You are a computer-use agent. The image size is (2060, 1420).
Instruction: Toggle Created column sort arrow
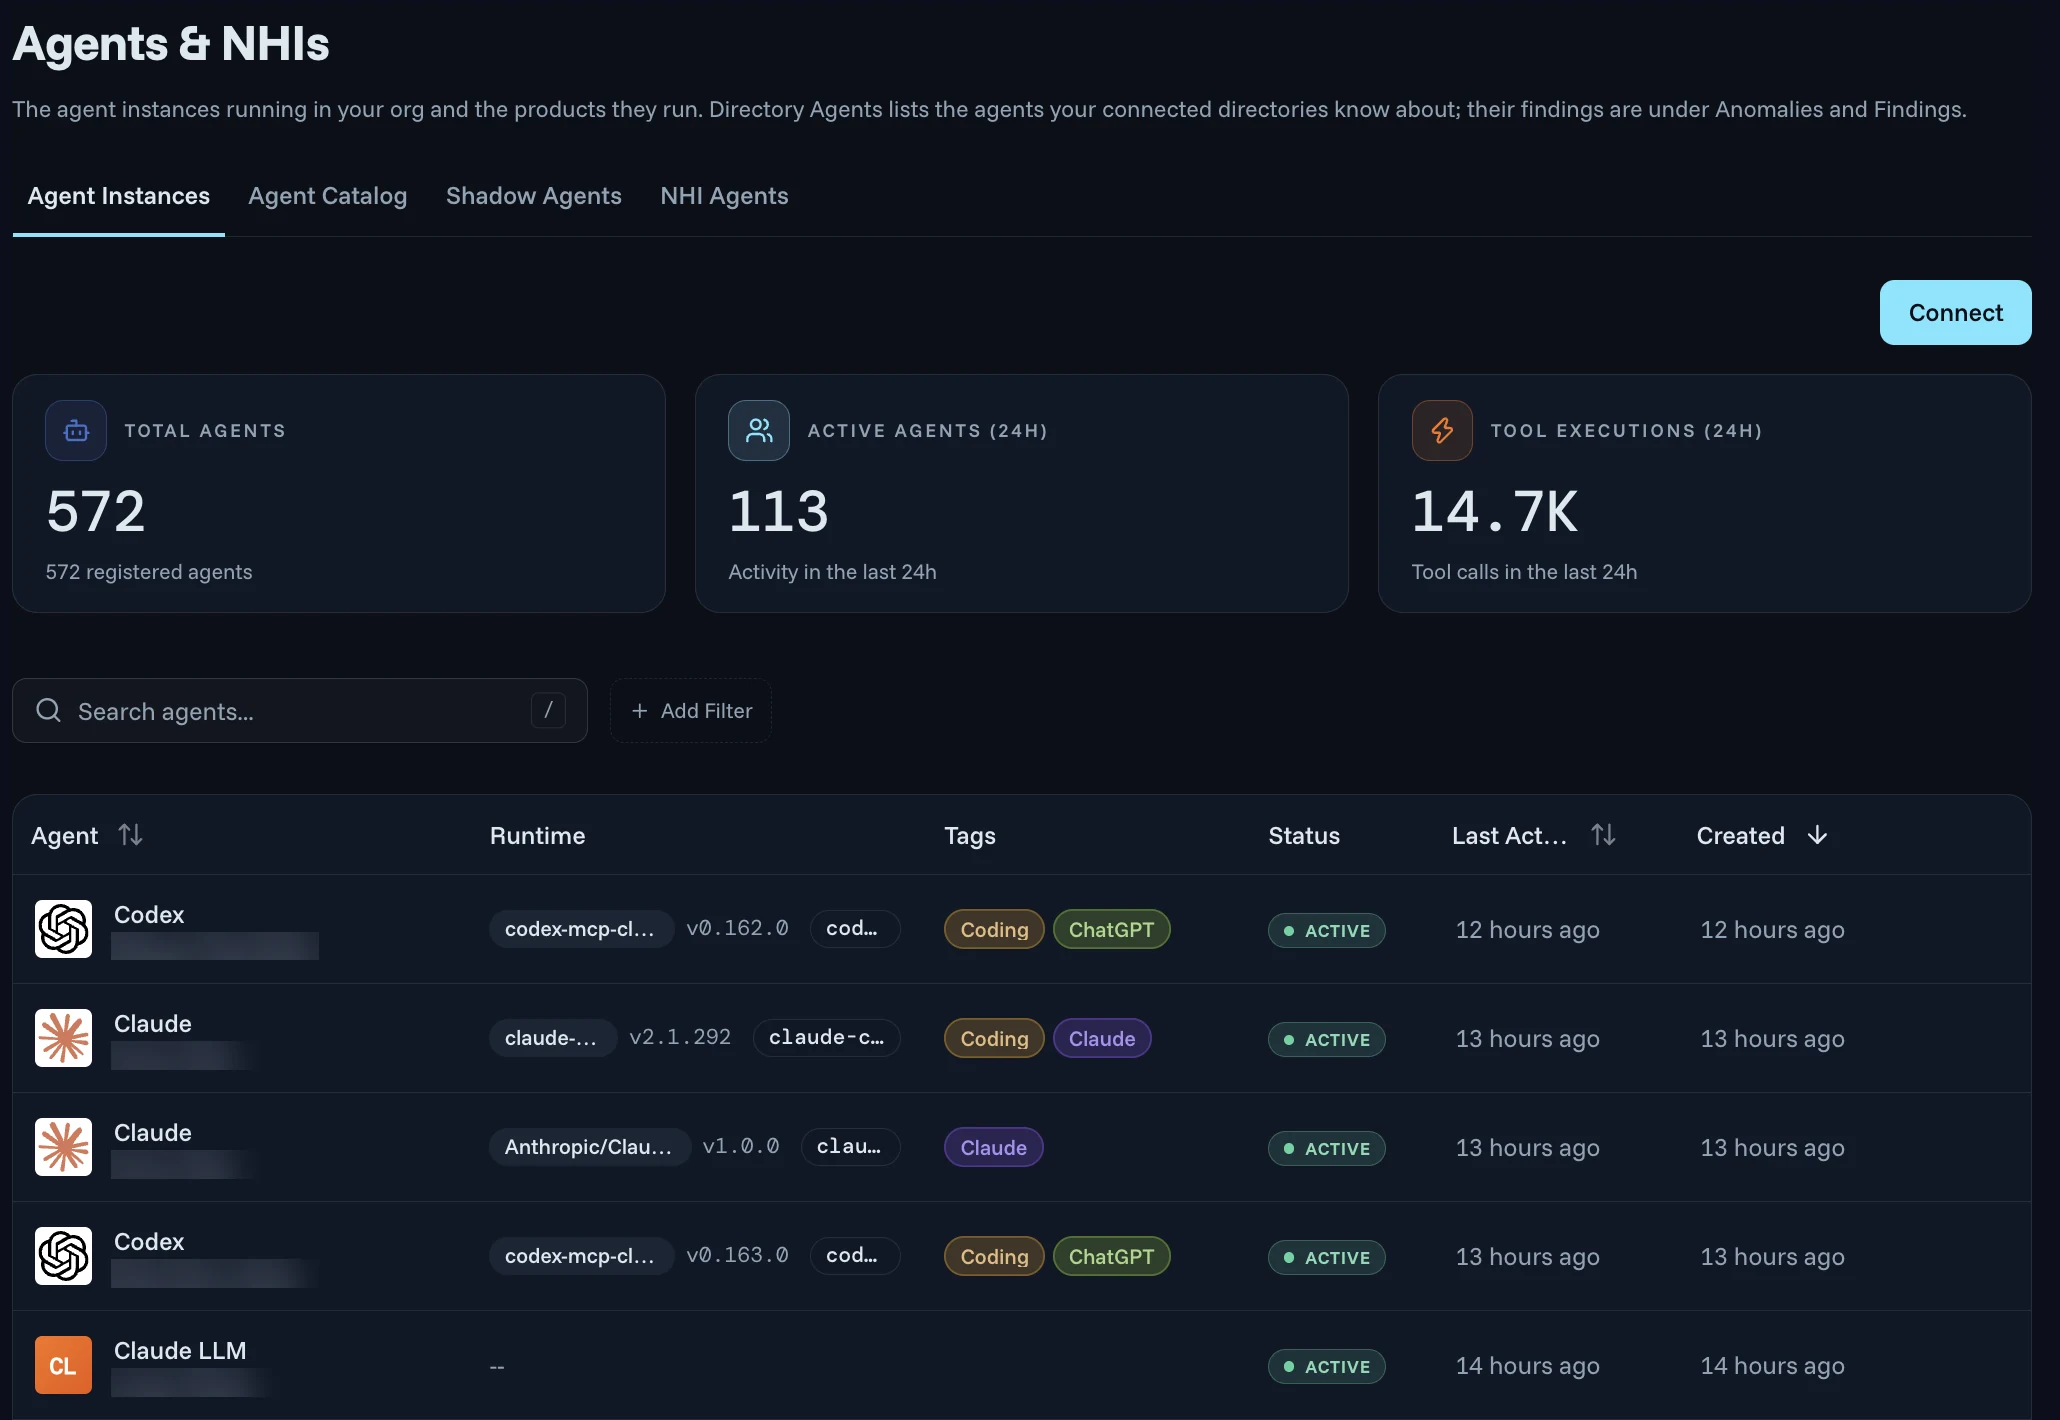(x=1817, y=835)
